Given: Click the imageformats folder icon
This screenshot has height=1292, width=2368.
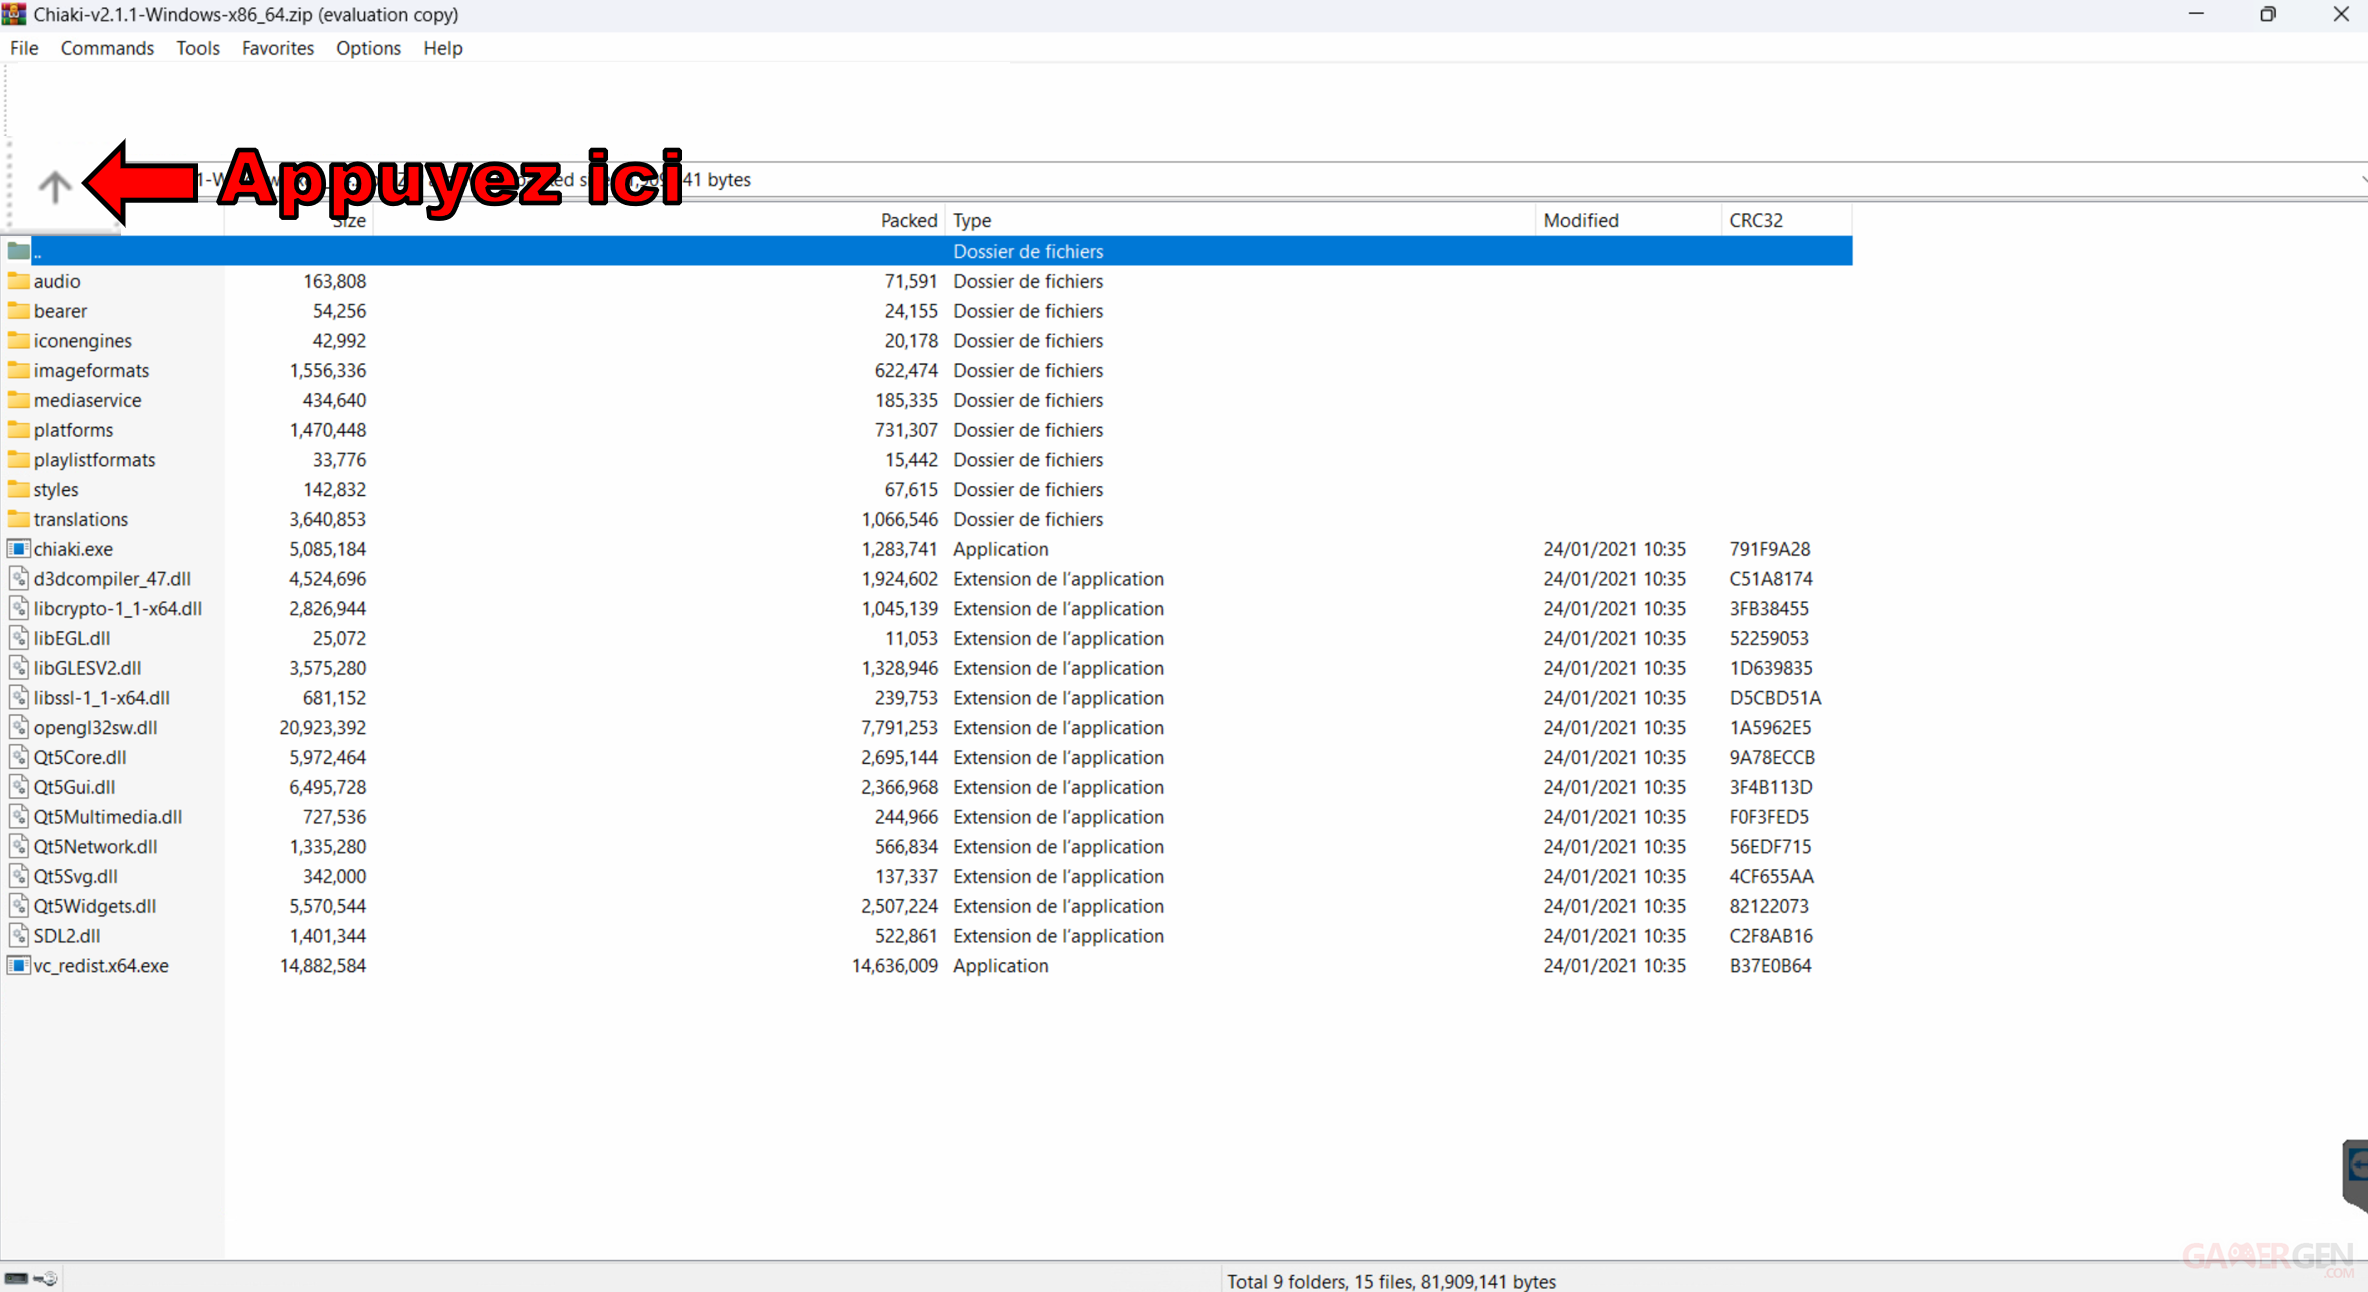Looking at the screenshot, I should pos(18,370).
